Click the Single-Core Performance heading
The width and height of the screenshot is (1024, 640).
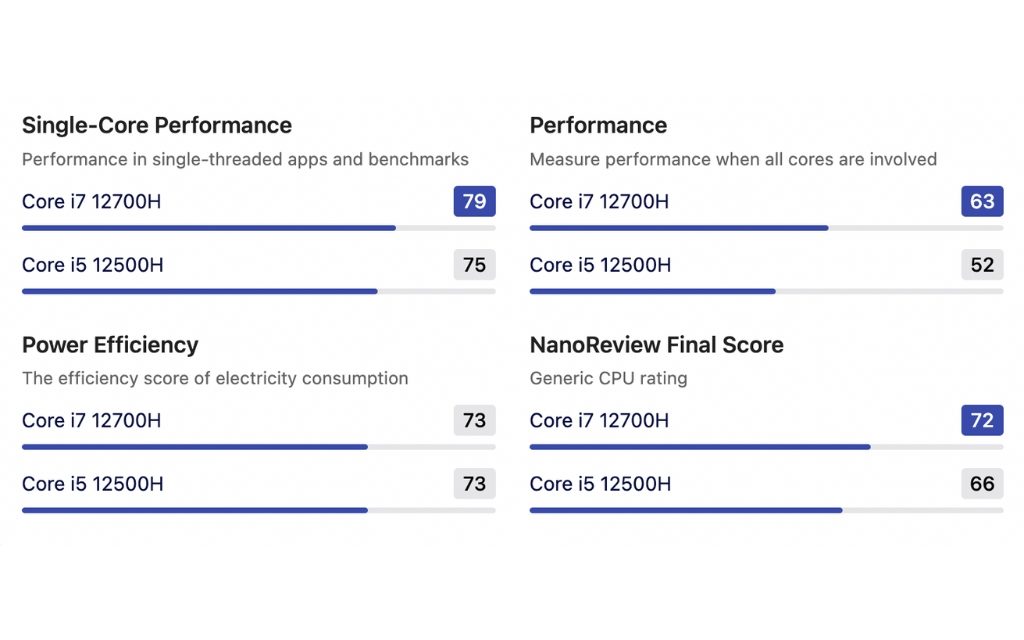pos(157,125)
